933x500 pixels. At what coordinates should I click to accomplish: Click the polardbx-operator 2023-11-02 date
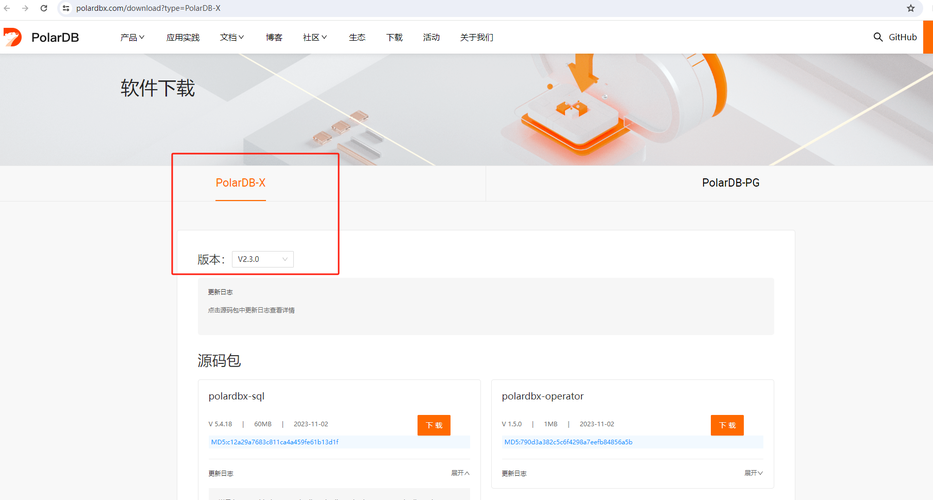597,424
